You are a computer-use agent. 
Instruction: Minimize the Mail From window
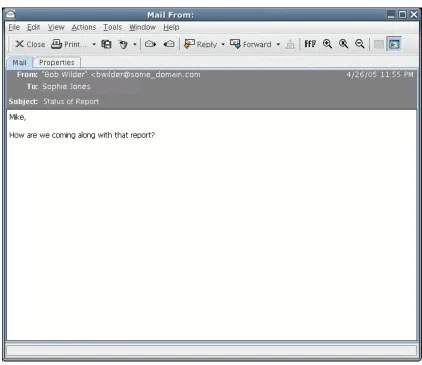pos(391,15)
